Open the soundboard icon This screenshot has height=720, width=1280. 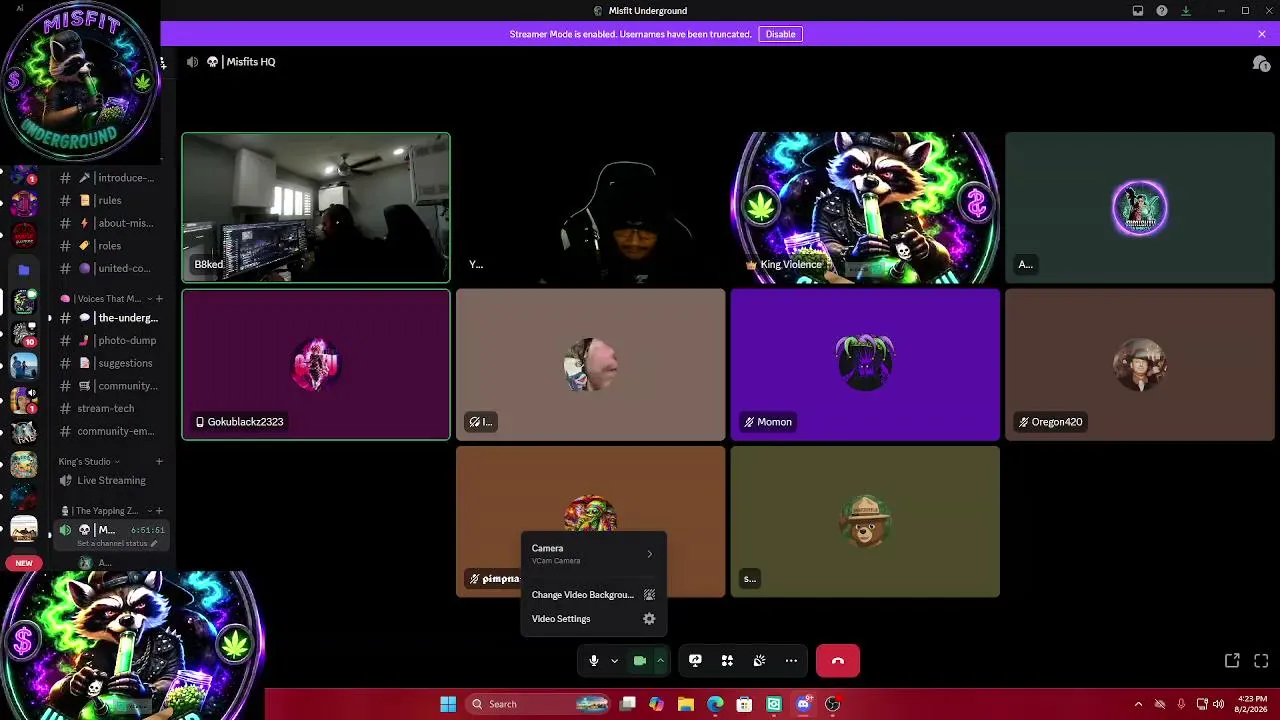click(759, 661)
